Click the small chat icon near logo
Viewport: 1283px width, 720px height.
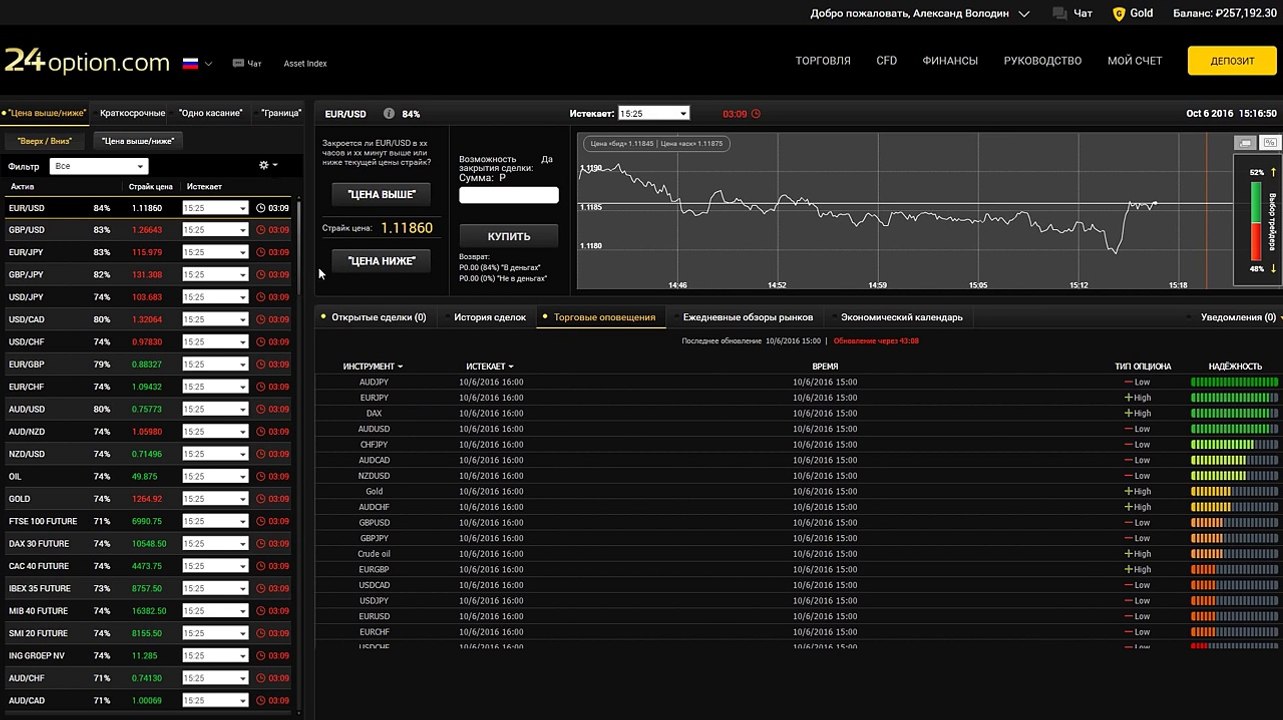(x=238, y=63)
